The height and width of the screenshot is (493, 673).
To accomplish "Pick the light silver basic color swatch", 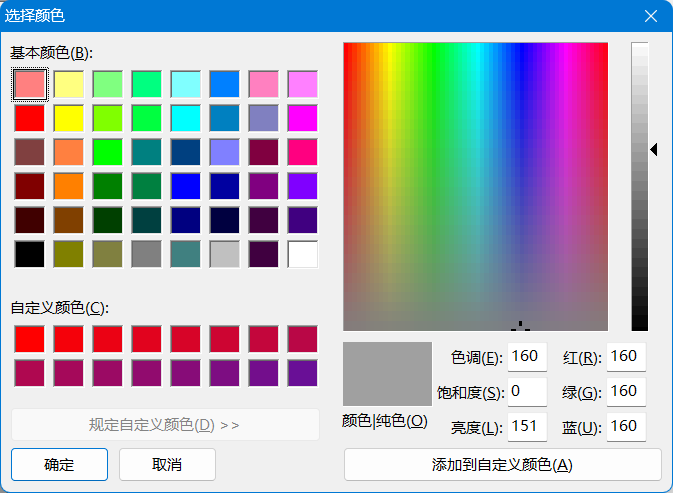I will pyautogui.click(x=225, y=254).
